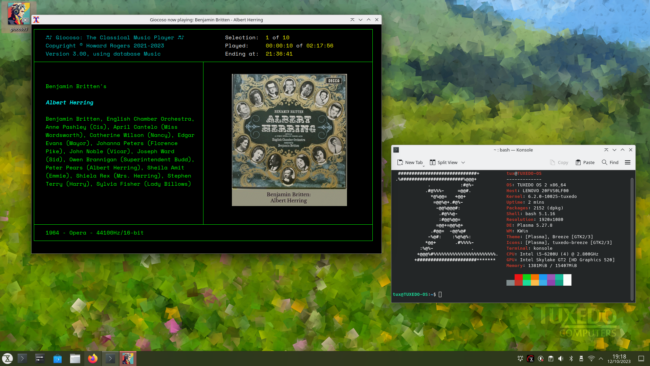Click Find in the Konsole toolbar
This screenshot has width=650, height=366.
click(610, 162)
